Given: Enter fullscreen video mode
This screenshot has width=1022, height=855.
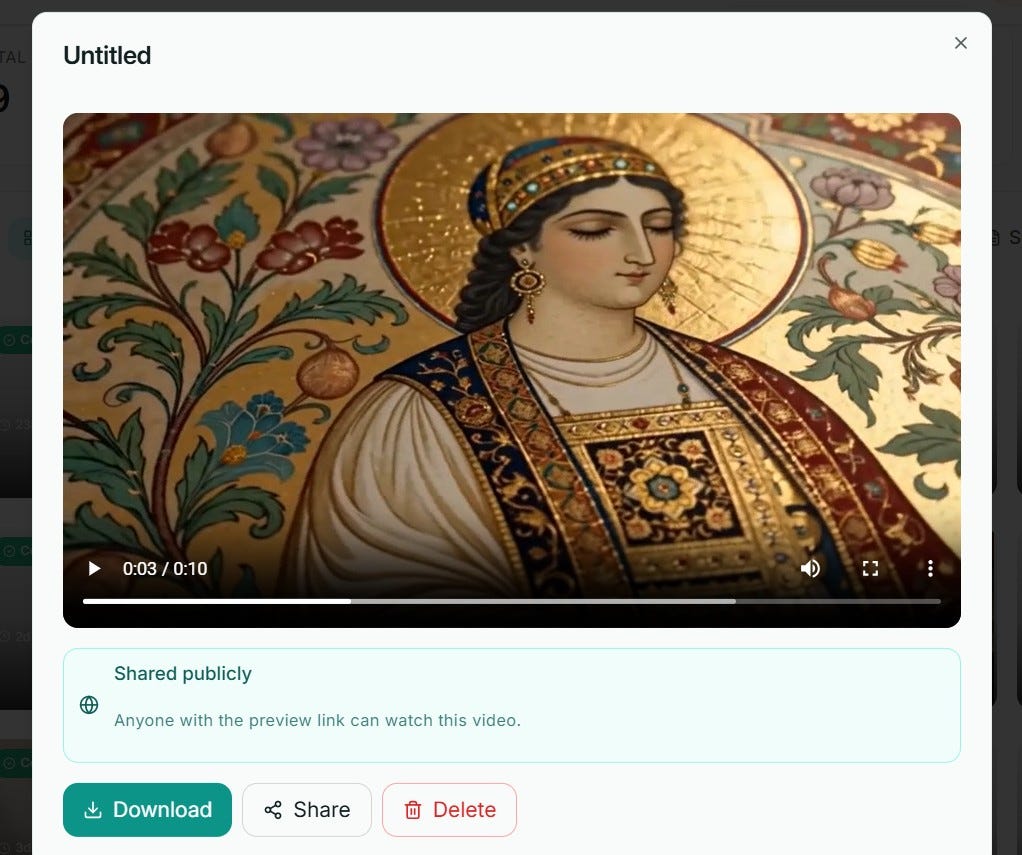Looking at the screenshot, I should point(870,569).
